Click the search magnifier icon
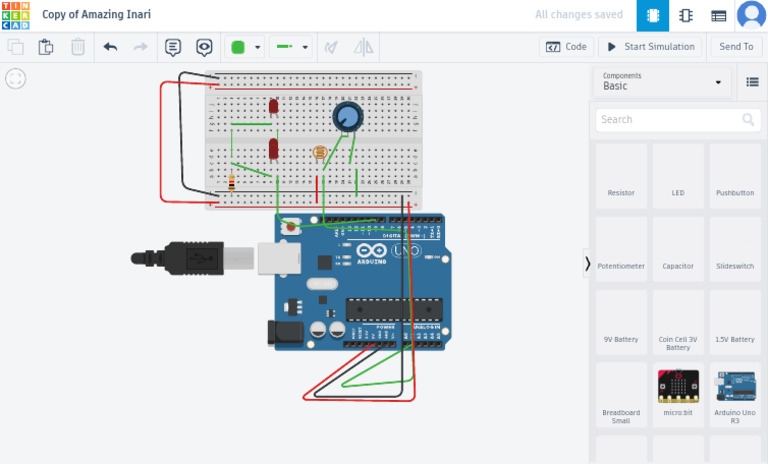Image resolution: width=768 pixels, height=464 pixels. pyautogui.click(x=748, y=120)
